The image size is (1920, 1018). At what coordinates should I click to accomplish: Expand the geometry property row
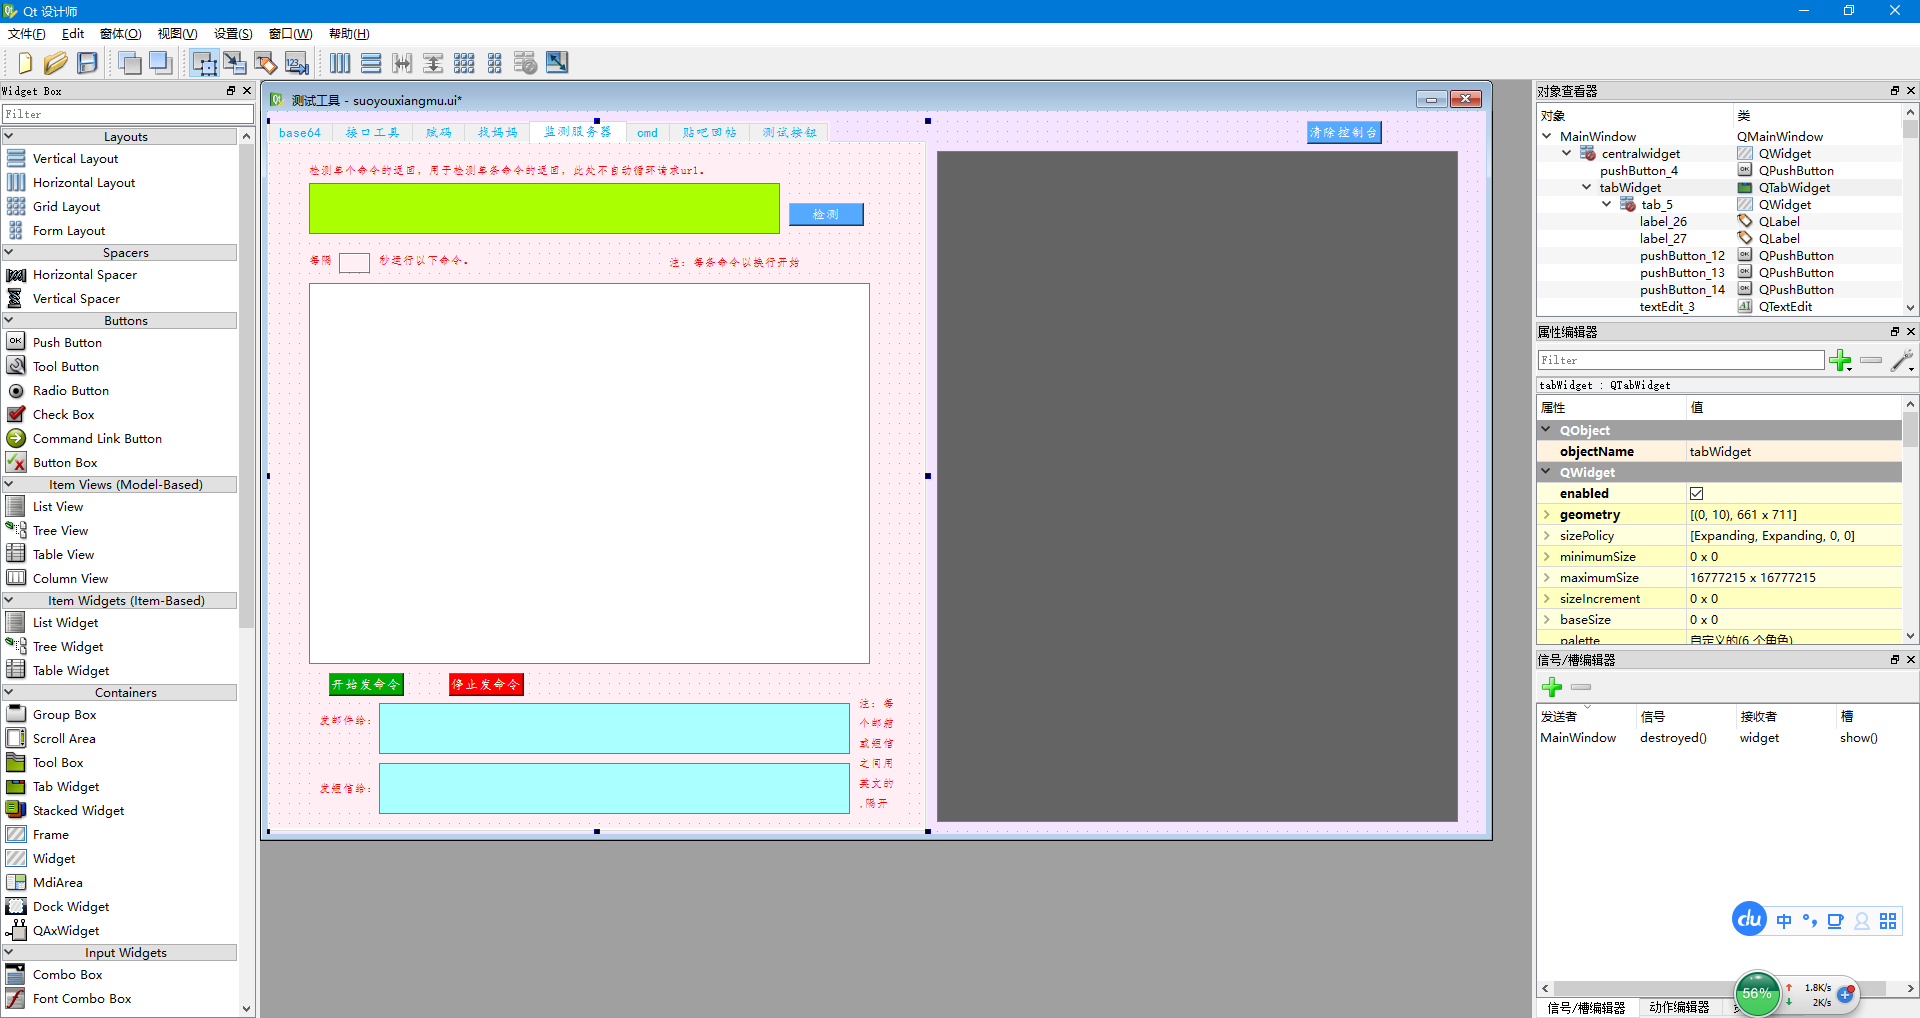(x=1547, y=514)
